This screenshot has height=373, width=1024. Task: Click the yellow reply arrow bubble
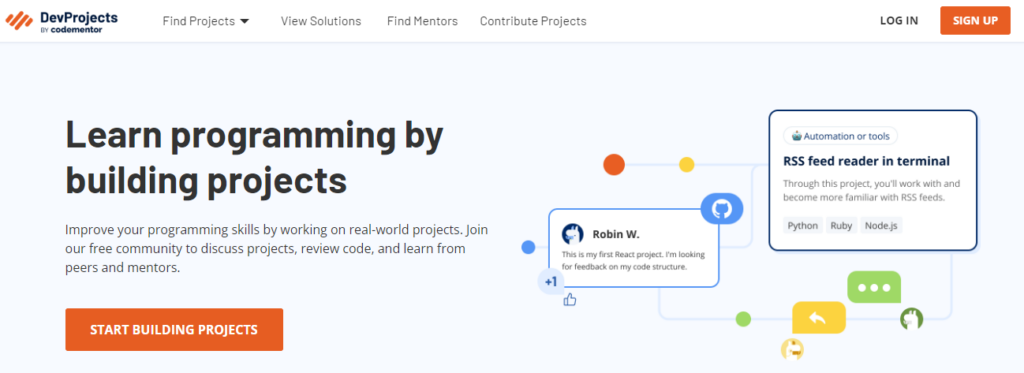point(818,318)
